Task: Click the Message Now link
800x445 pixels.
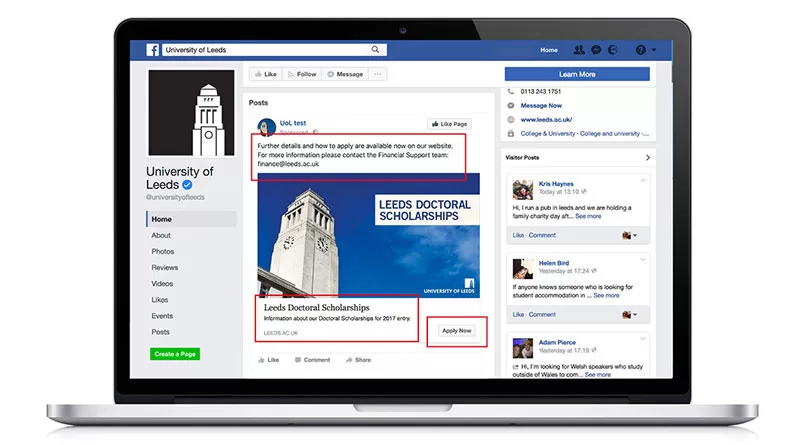Action: tap(541, 106)
